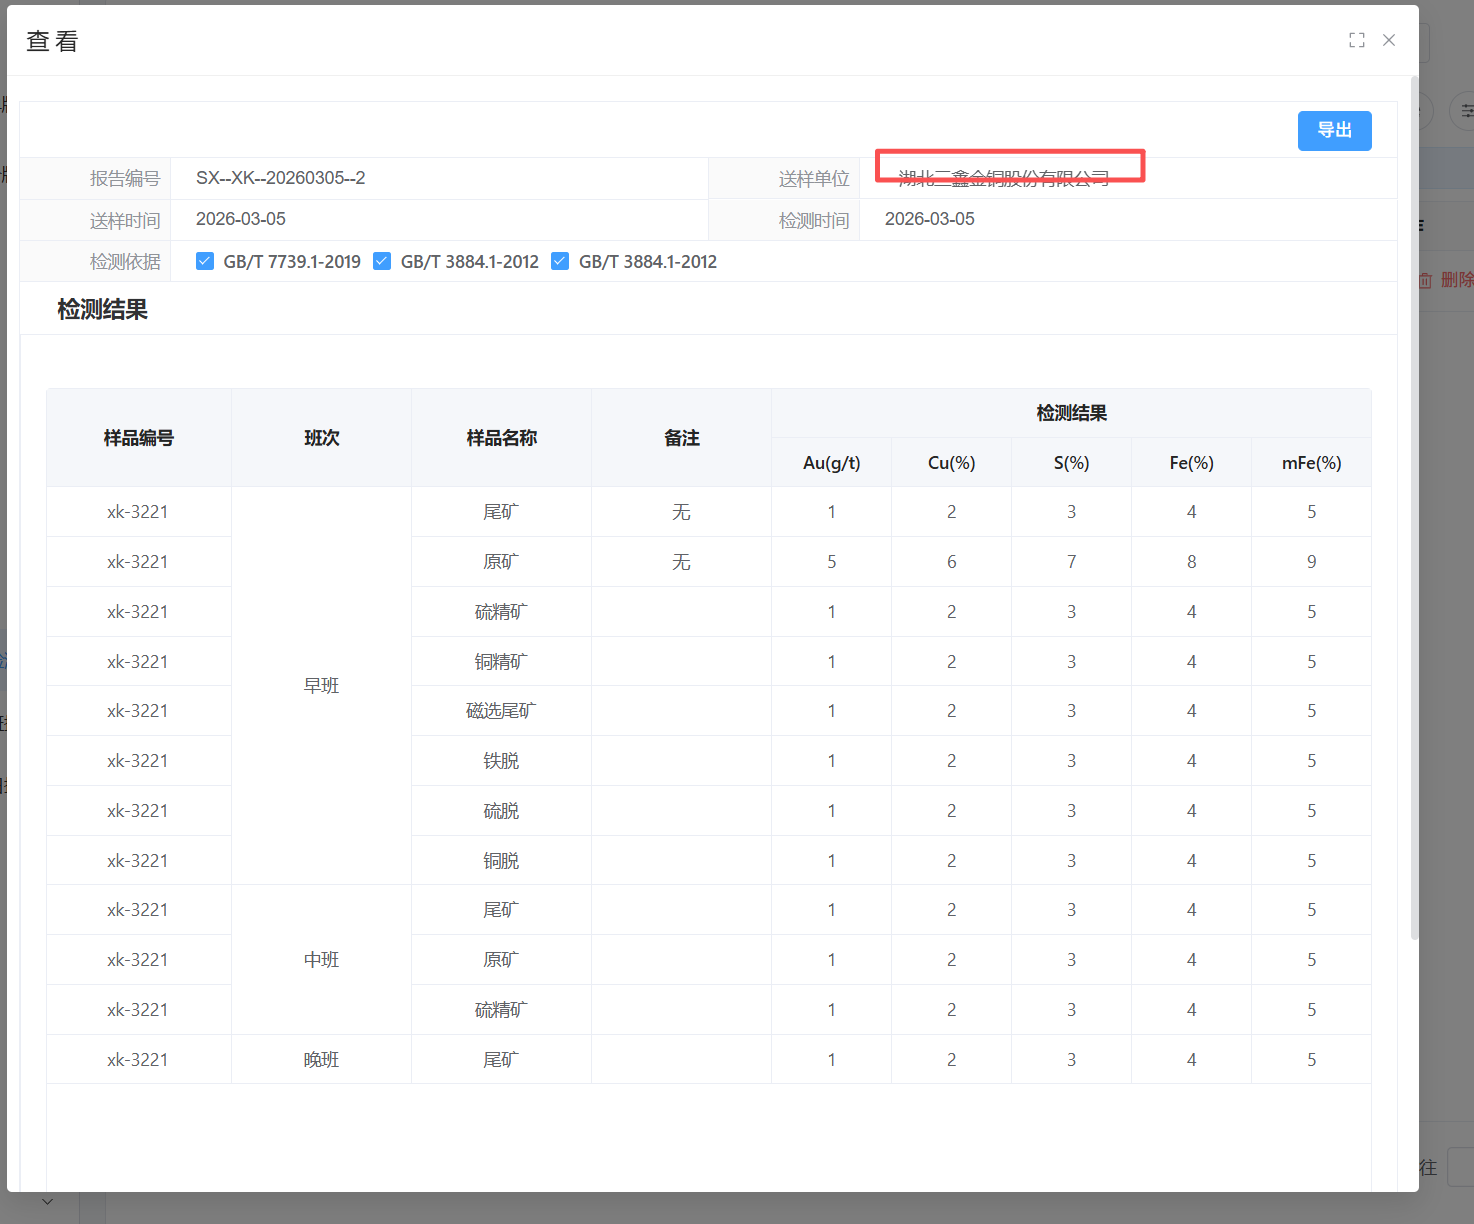Screen dimensions: 1474x1224
Task: Select the 早班 shift cell
Action: coord(321,686)
